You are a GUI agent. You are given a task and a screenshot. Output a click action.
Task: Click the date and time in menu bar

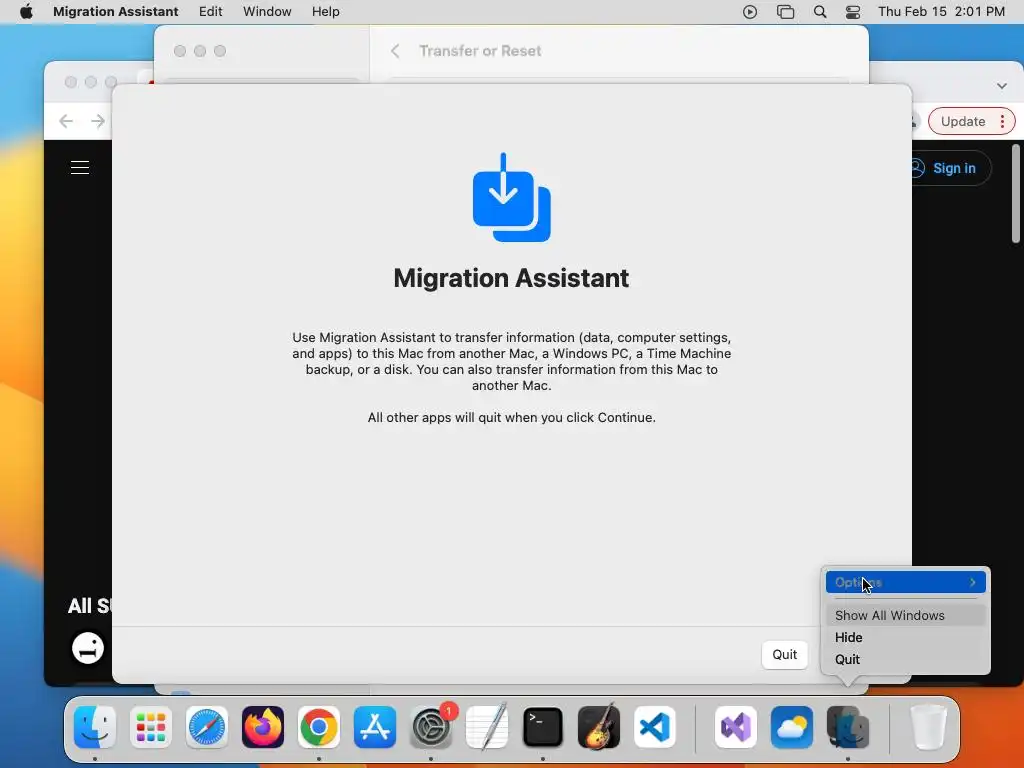941,12
